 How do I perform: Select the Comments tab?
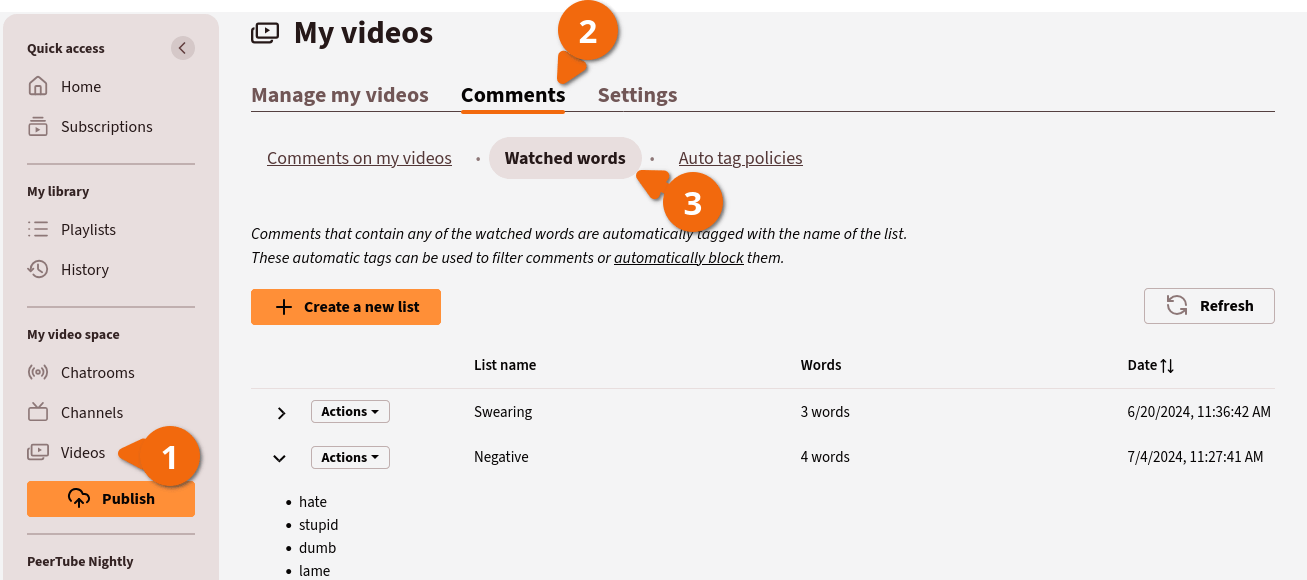click(513, 95)
